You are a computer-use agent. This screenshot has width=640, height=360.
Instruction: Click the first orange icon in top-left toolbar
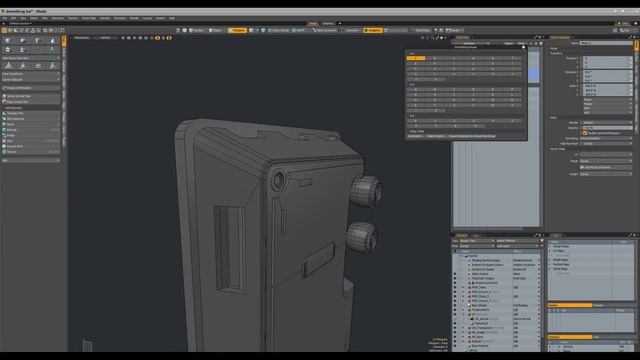4,30
